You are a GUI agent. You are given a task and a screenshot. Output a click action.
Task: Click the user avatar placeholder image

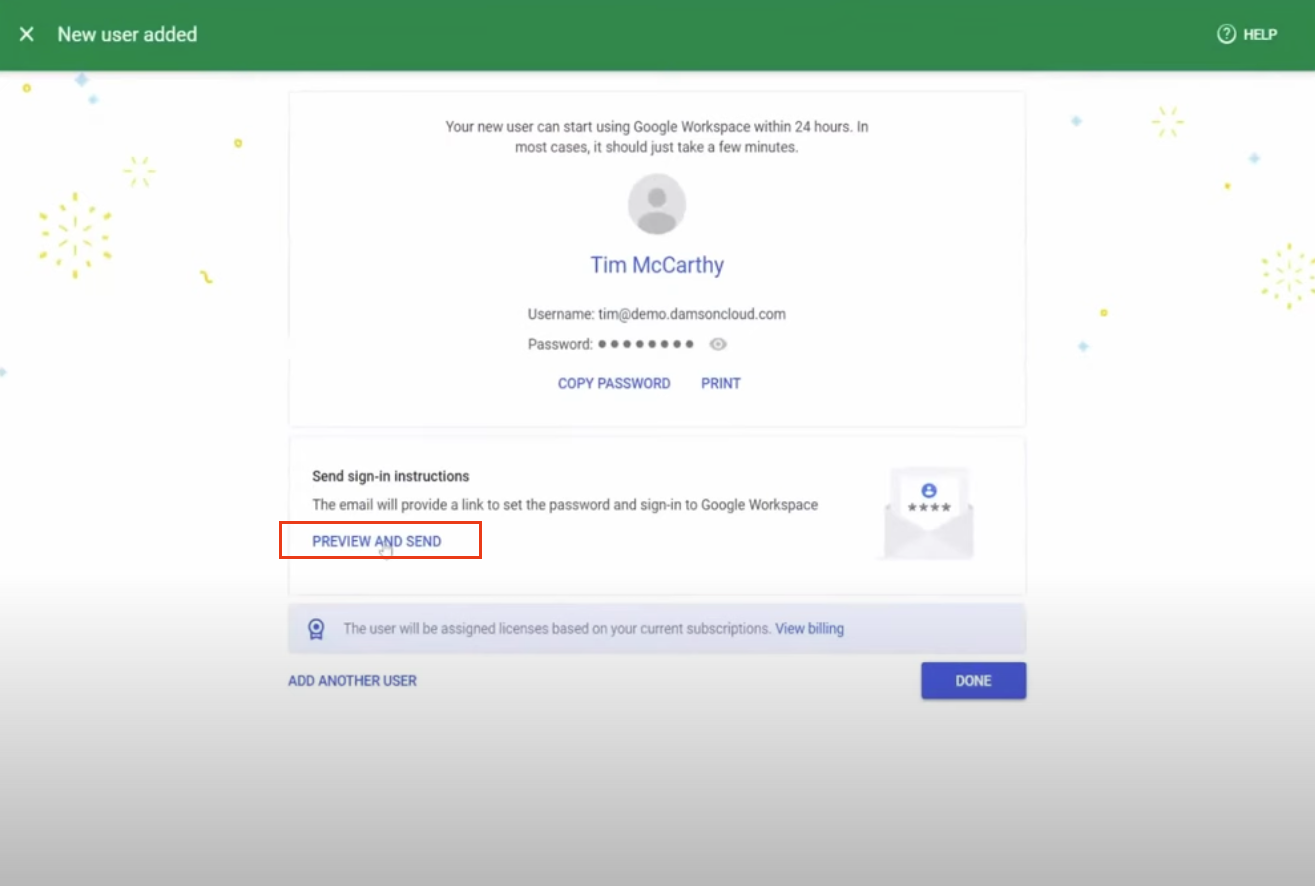[657, 204]
